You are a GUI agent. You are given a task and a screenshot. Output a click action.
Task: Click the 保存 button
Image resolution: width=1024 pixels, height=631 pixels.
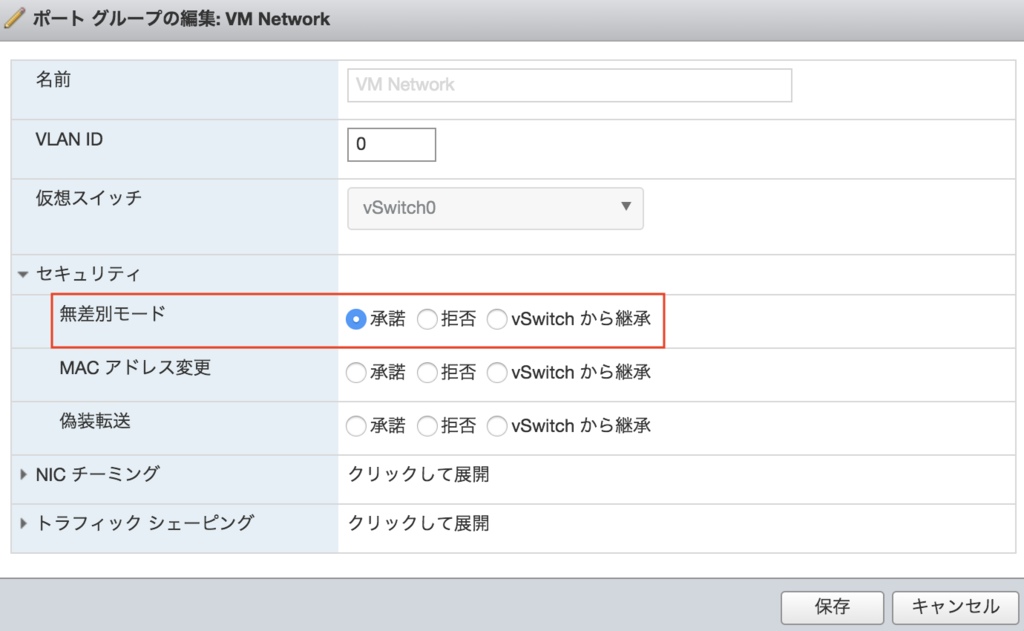tap(832, 607)
